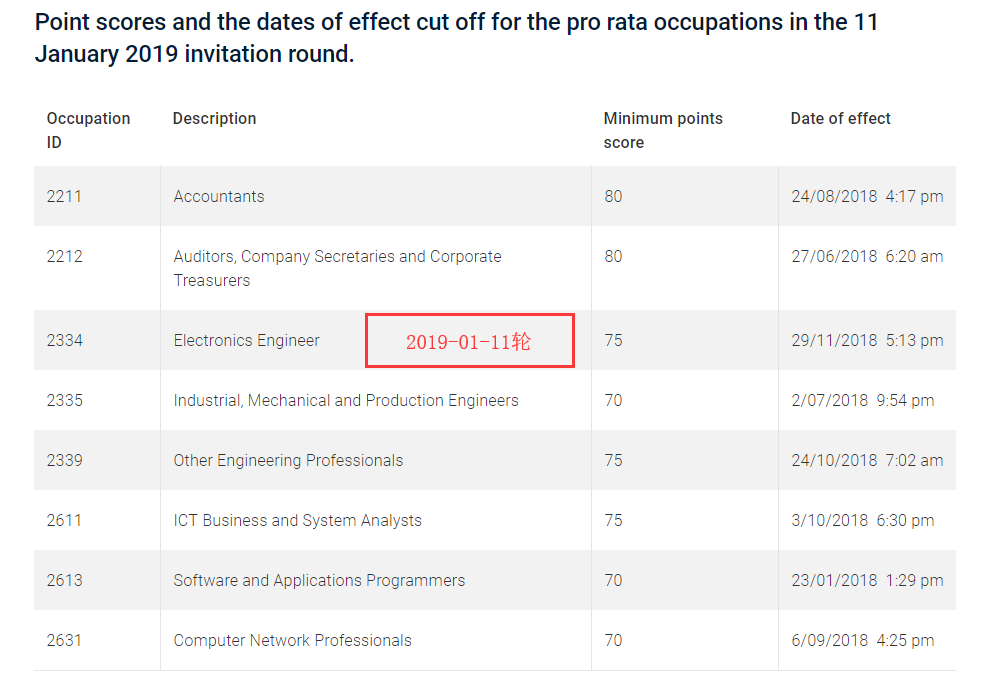The image size is (1000, 683).
Task: Click the 29/11/2018 5:13 pm date
Action: [866, 340]
